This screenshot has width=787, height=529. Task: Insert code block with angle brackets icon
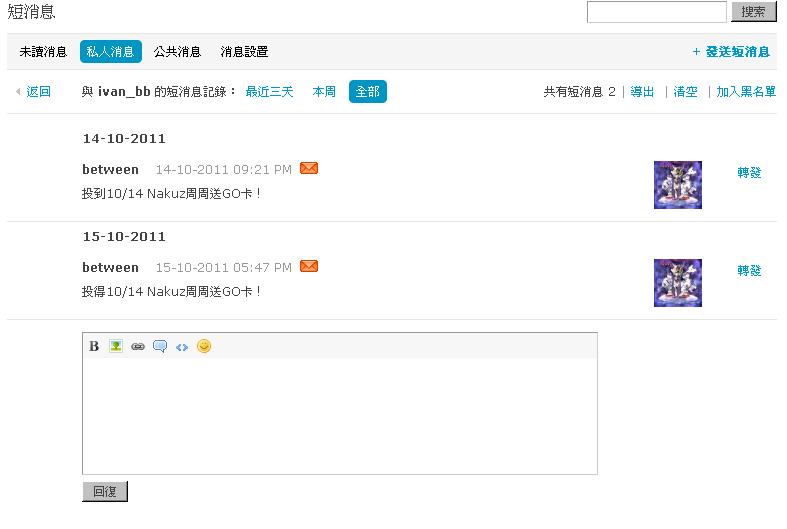click(x=182, y=347)
